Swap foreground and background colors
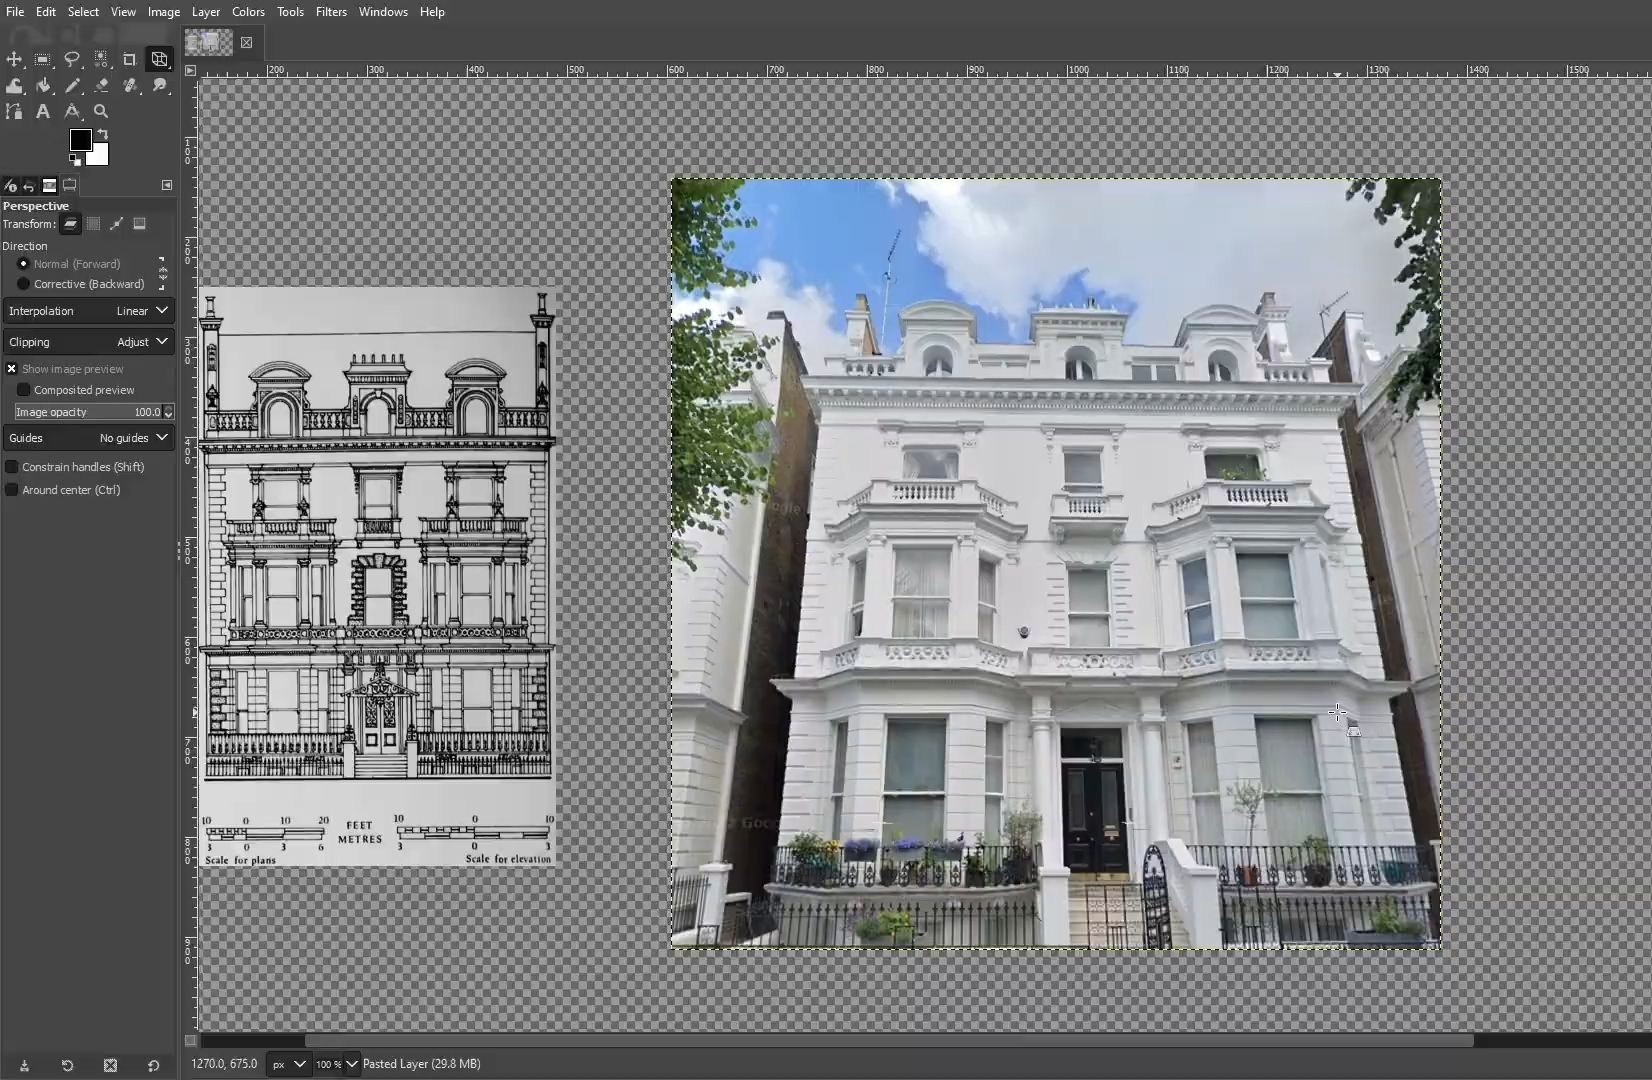Viewport: 1652px width, 1080px height. pyautogui.click(x=103, y=135)
